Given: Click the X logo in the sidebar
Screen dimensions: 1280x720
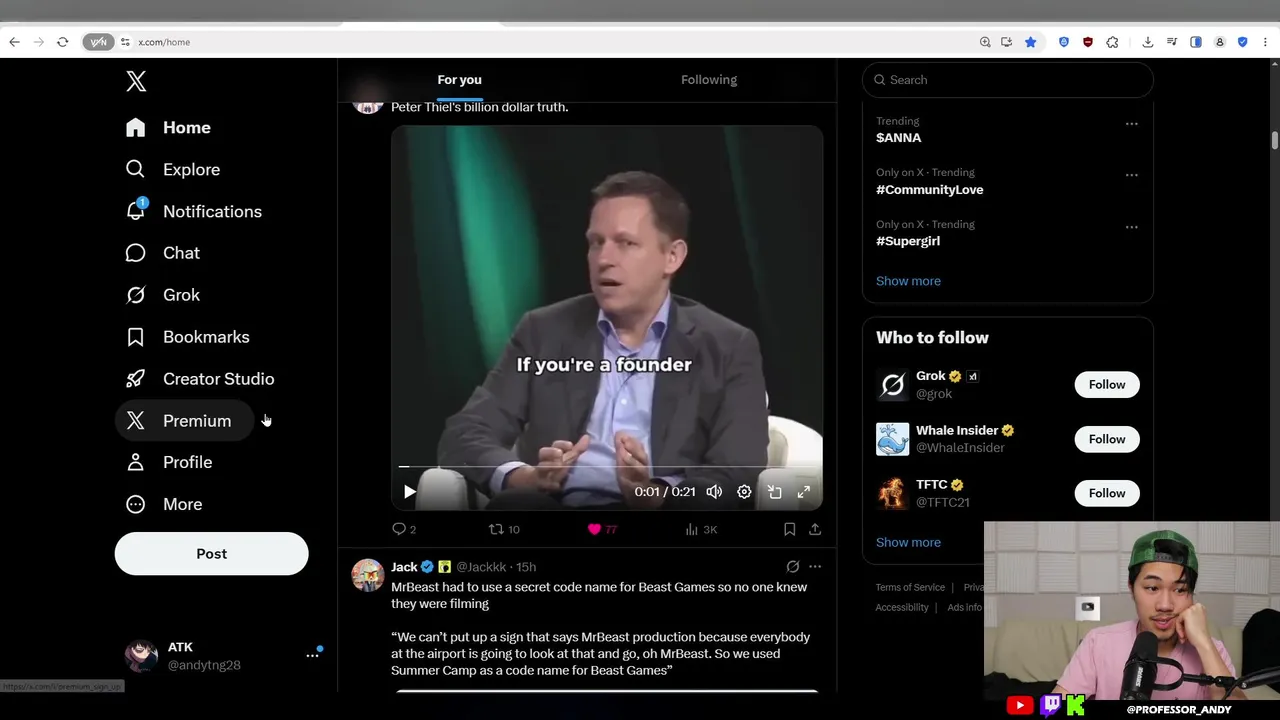Looking at the screenshot, I should (x=136, y=81).
